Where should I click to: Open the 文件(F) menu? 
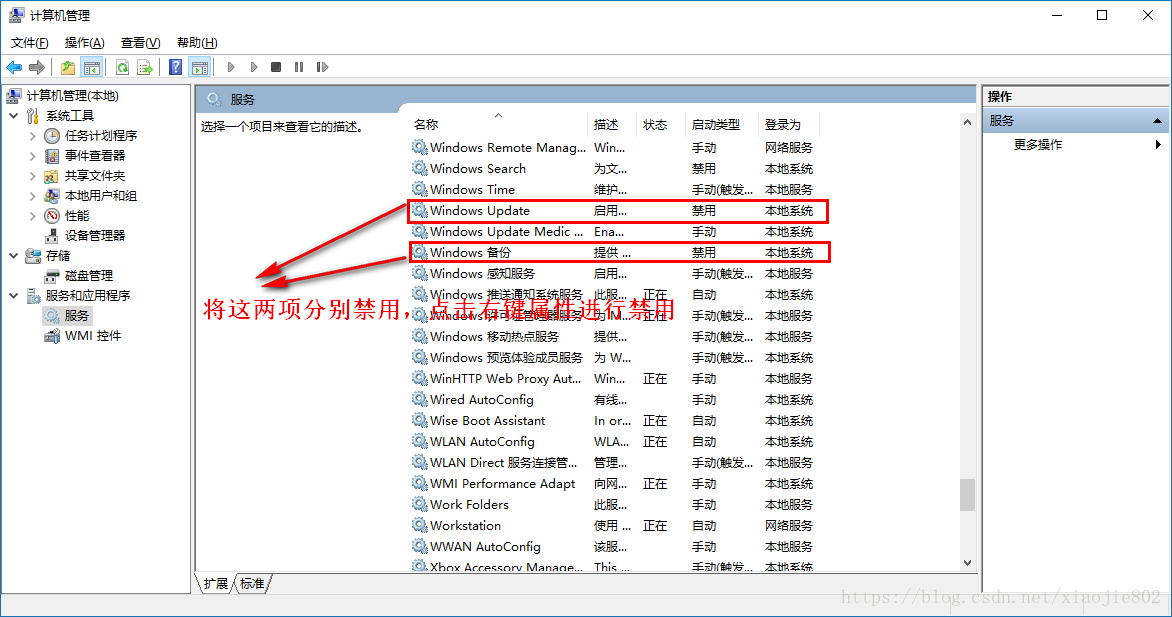[x=29, y=43]
